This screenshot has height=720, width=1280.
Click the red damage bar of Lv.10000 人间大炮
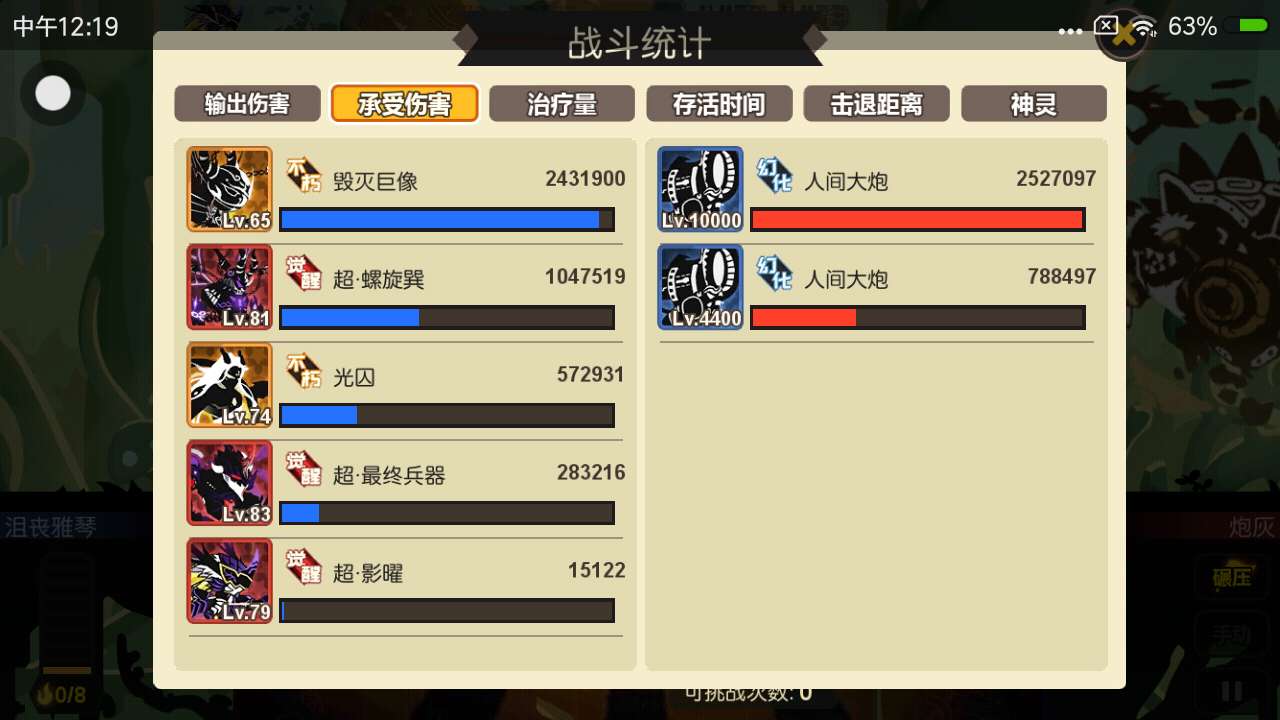(918, 220)
